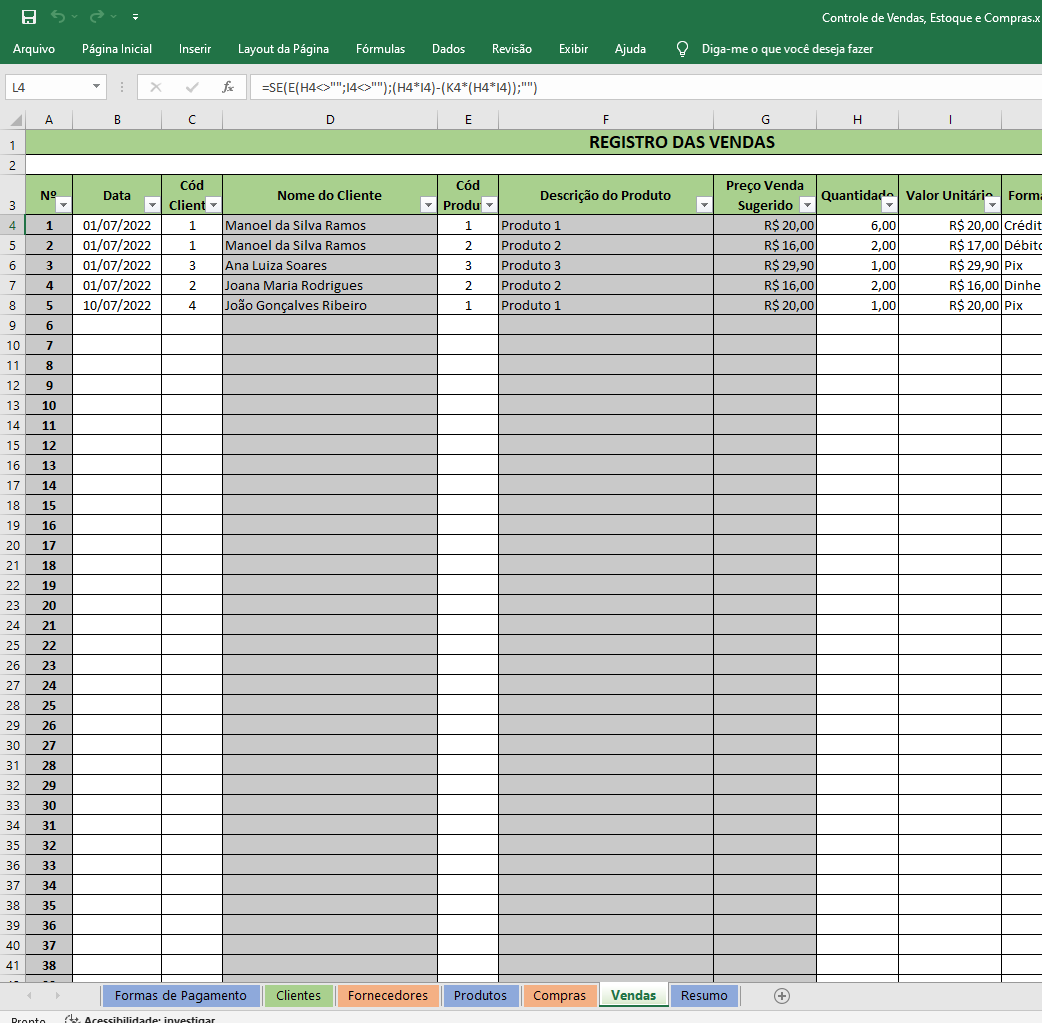The width and height of the screenshot is (1042, 1023).
Task: Click Acessibilidade: investigar in status bar
Action: click(148, 1019)
